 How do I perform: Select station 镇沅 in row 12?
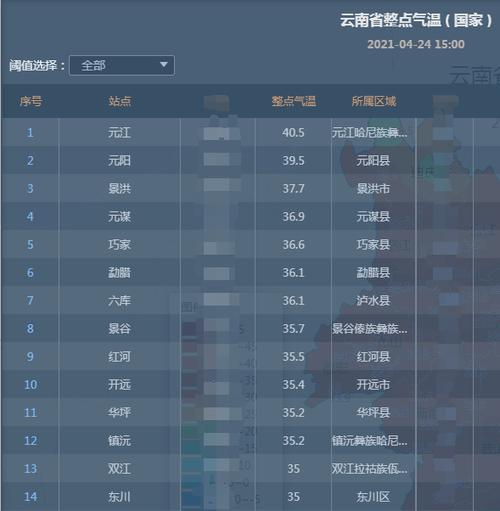pos(119,441)
